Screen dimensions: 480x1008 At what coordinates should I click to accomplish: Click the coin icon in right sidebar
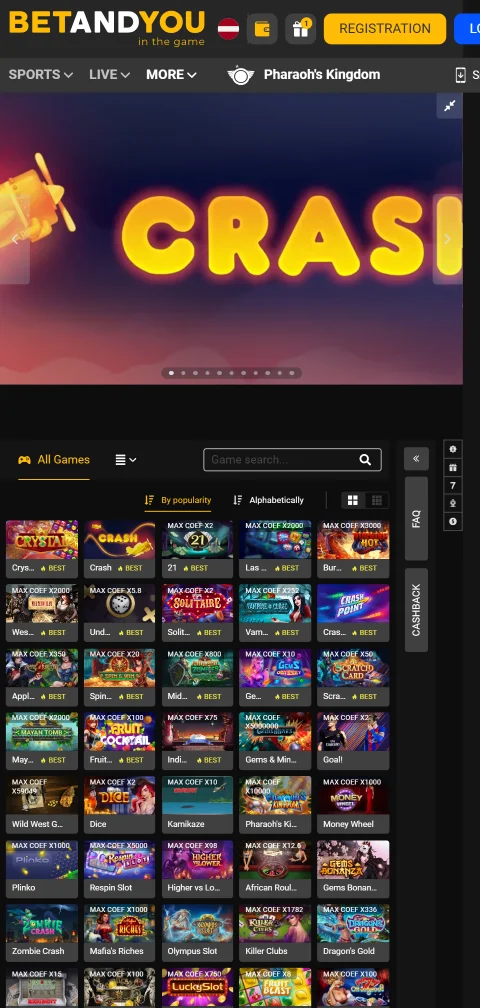pos(453,521)
